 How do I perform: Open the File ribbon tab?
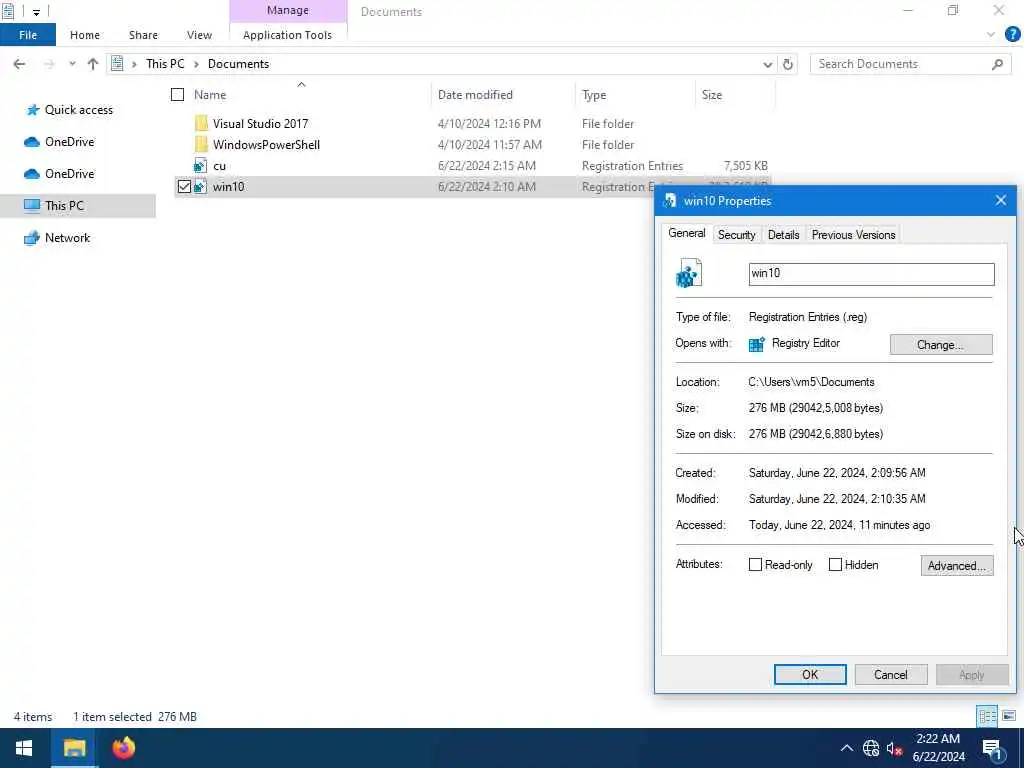tap(27, 35)
